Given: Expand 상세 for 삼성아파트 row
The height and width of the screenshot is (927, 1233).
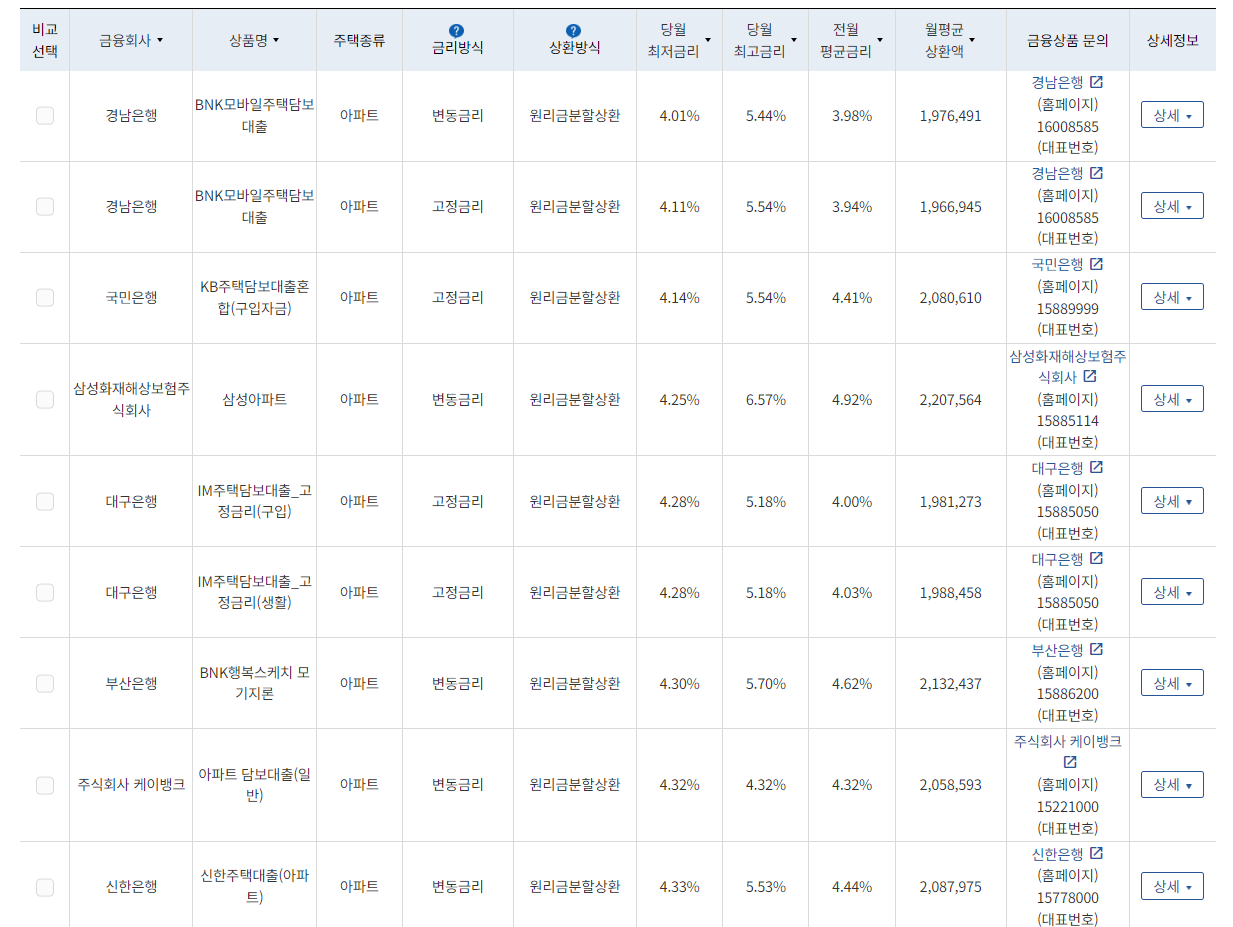Looking at the screenshot, I should click(1172, 400).
